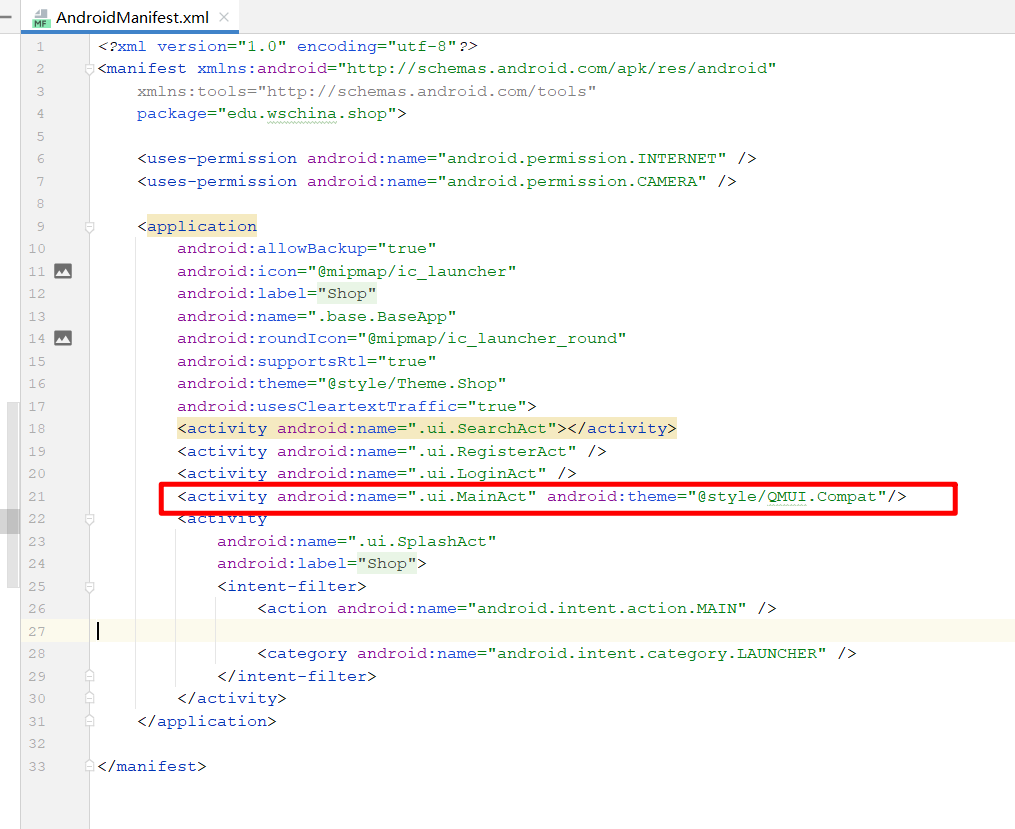Click the package name "edu.wschina.shop"
This screenshot has width=1015, height=829.
(x=307, y=114)
